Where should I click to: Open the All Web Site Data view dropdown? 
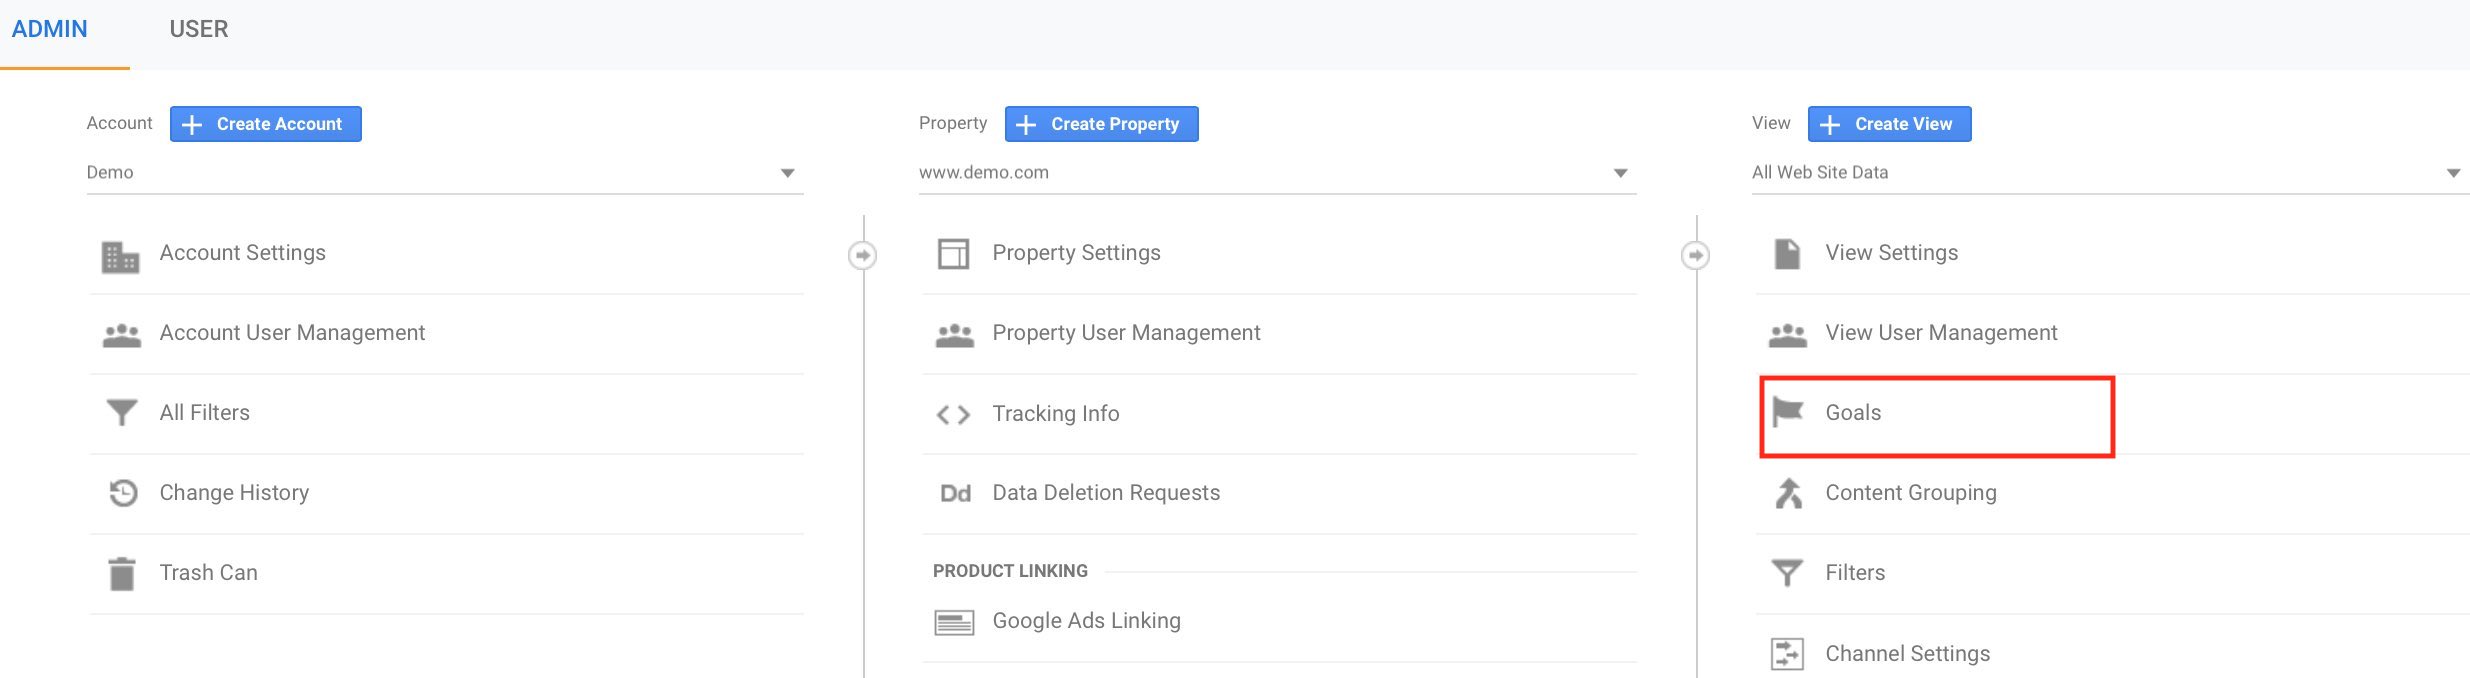[2110, 173]
